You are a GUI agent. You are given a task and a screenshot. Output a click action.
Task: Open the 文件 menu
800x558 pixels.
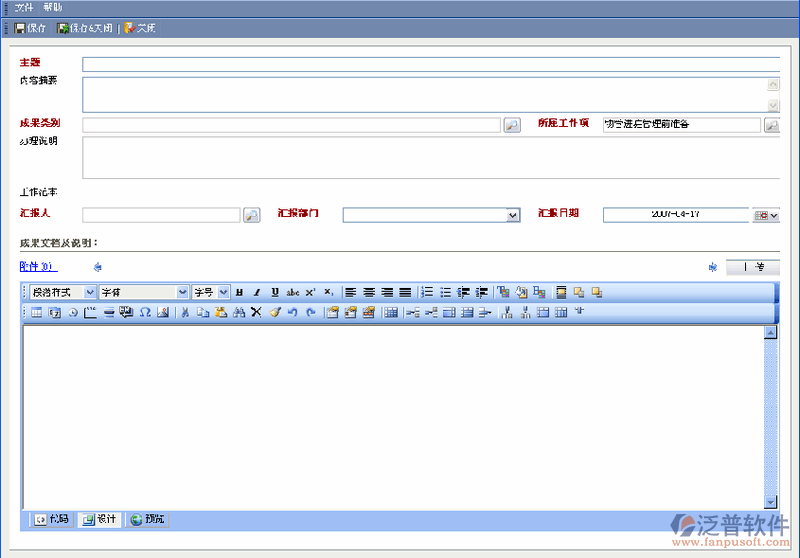click(24, 7)
